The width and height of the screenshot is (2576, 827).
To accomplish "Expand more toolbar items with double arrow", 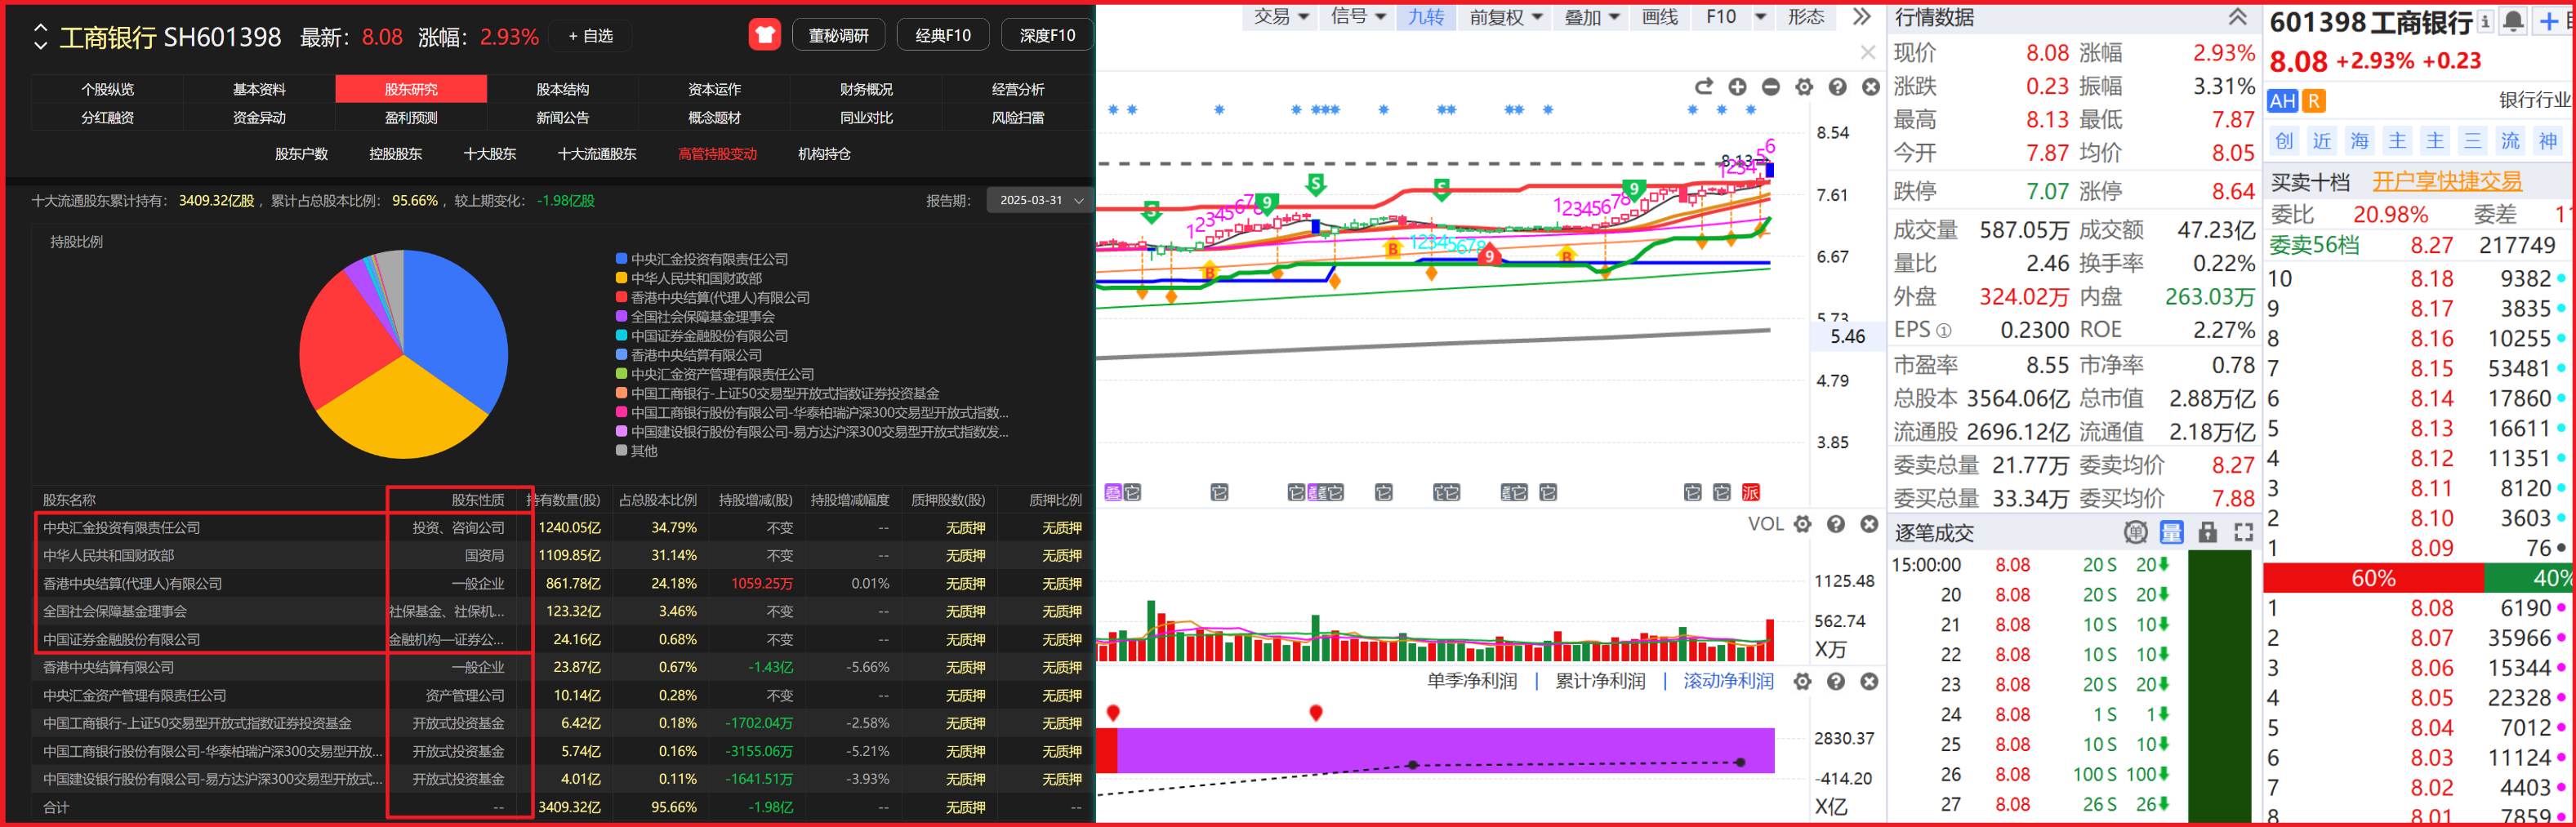I will (1861, 16).
